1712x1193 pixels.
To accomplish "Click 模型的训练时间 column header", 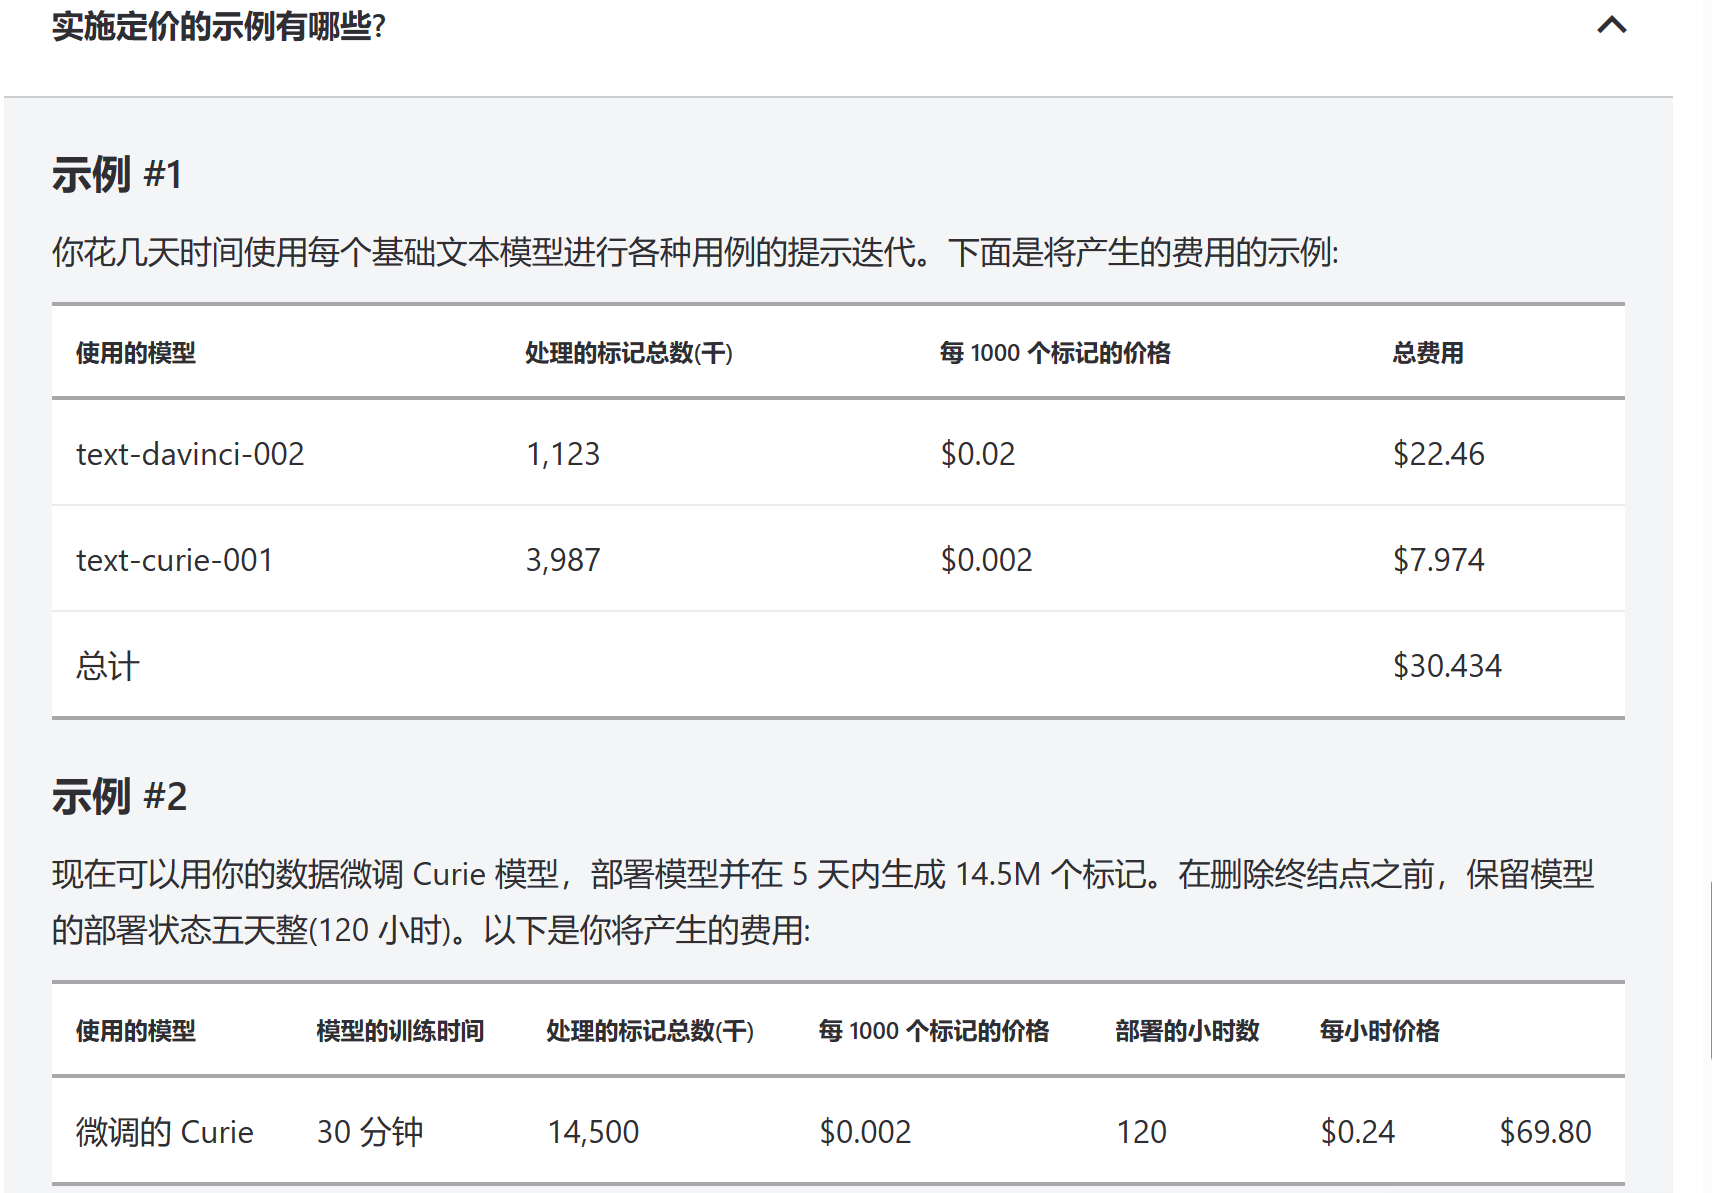I will [400, 1031].
